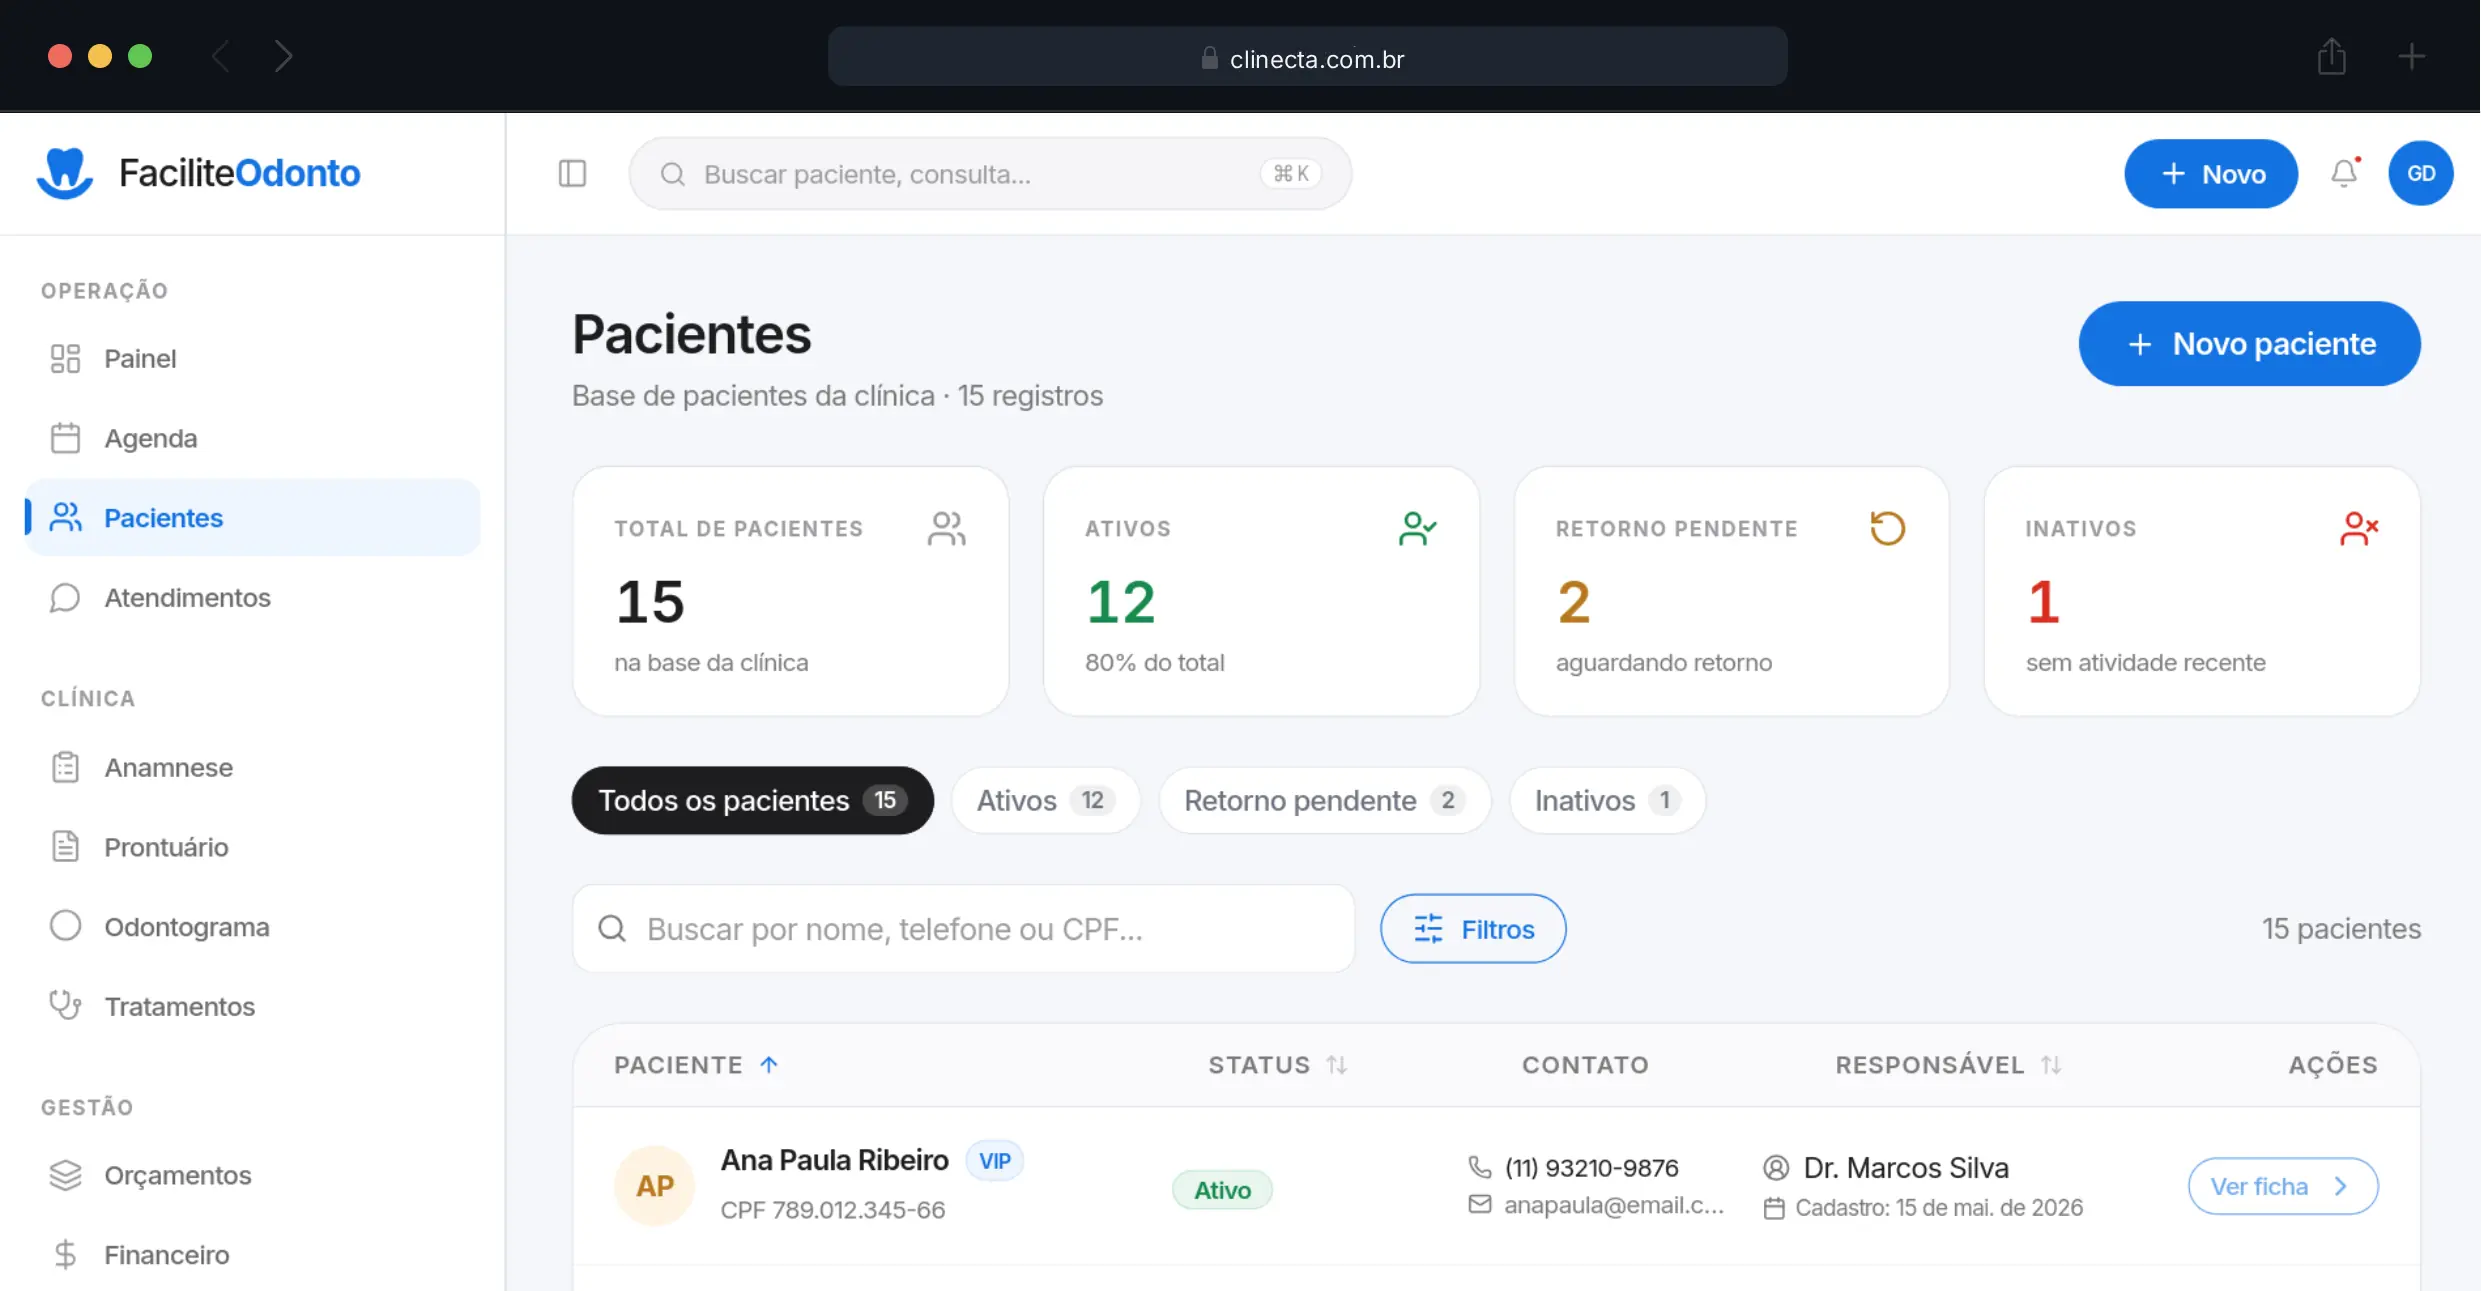Click the Buscar por nome, telefone ou CPF field
The height and width of the screenshot is (1291, 2481).
(x=963, y=929)
